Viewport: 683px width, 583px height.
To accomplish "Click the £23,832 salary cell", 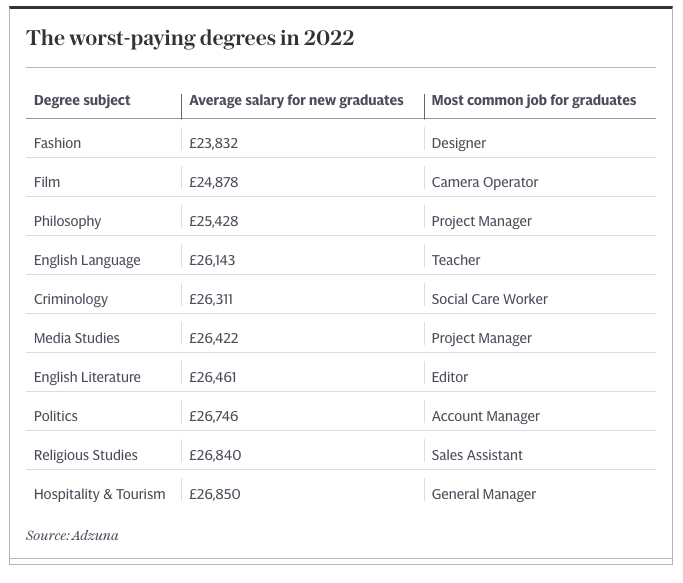I will pos(213,143).
